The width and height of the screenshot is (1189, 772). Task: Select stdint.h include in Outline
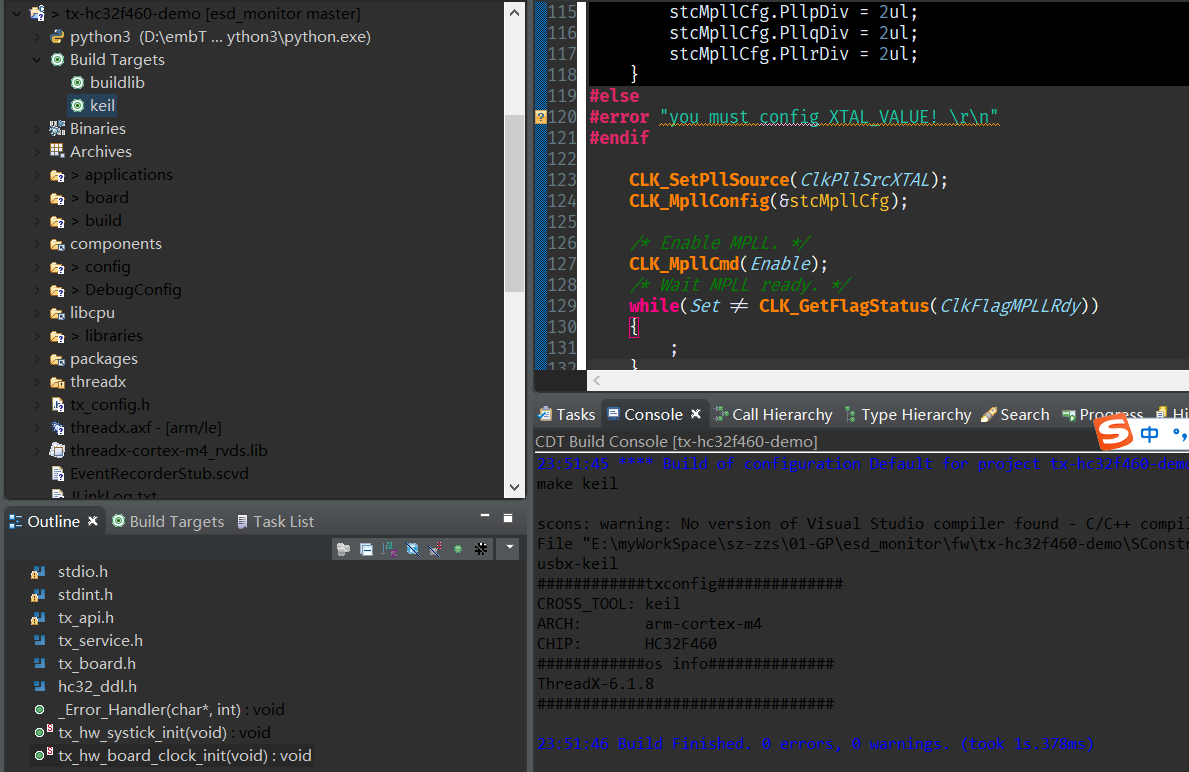pyautogui.click(x=85, y=595)
